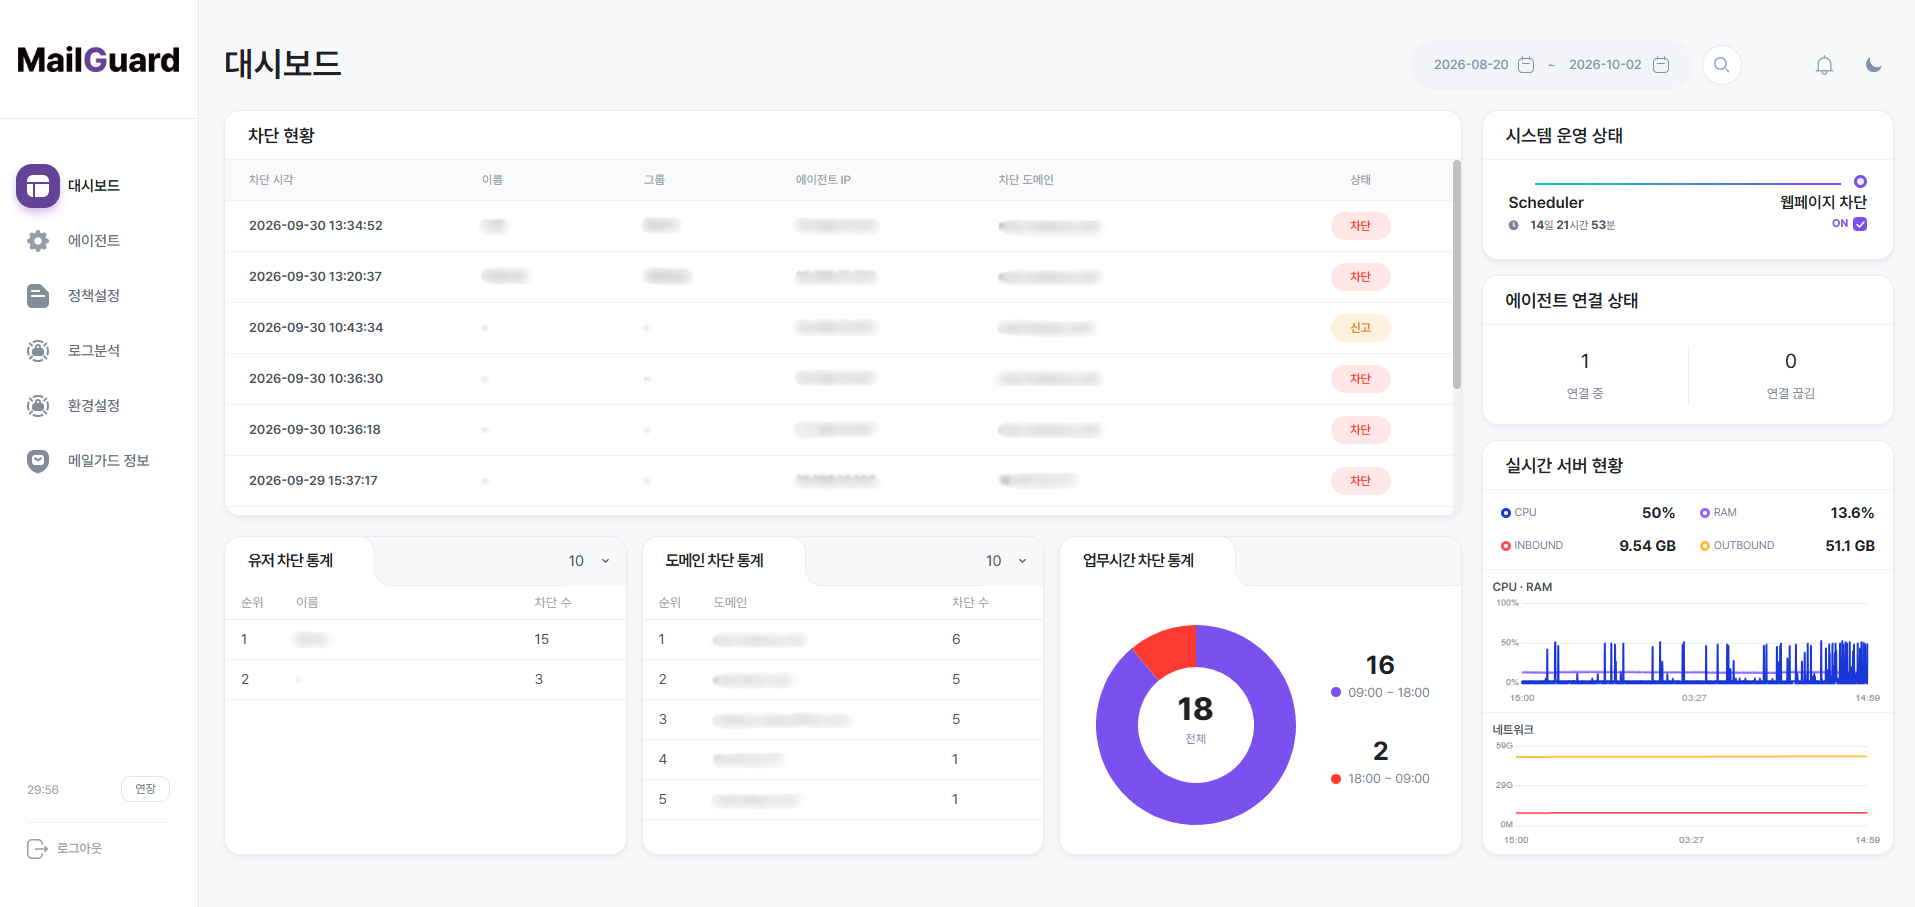Expand 도메인 차단 통계 count dropdown
The image size is (1915, 907).
click(x=1007, y=561)
